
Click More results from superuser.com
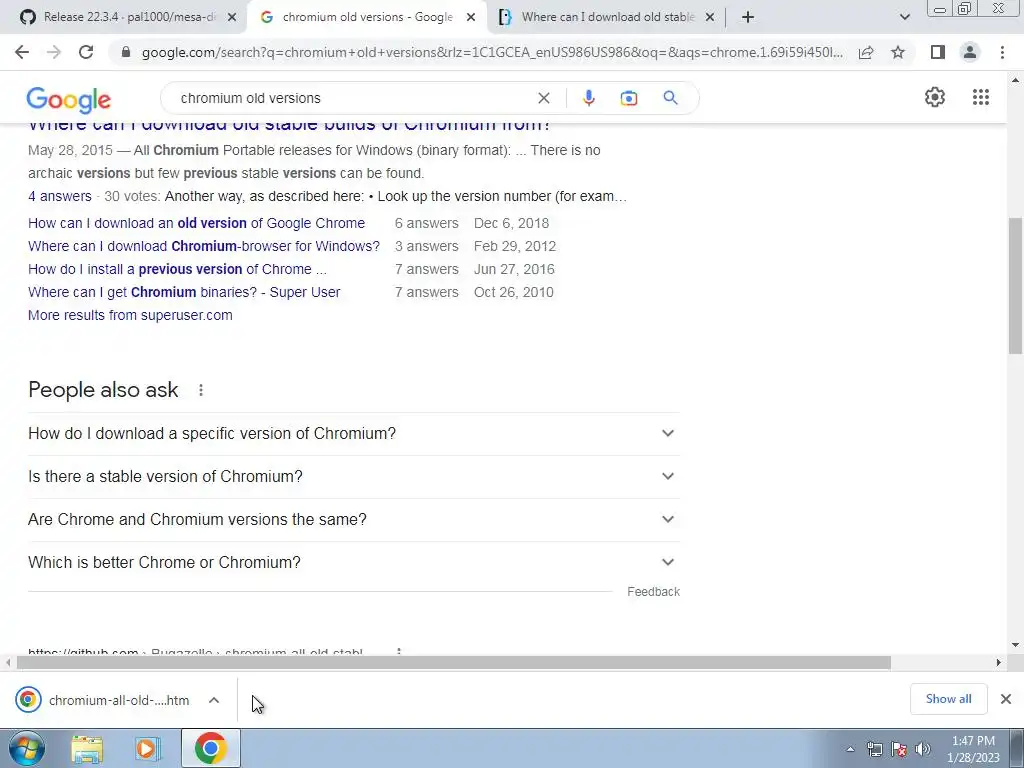pos(130,315)
